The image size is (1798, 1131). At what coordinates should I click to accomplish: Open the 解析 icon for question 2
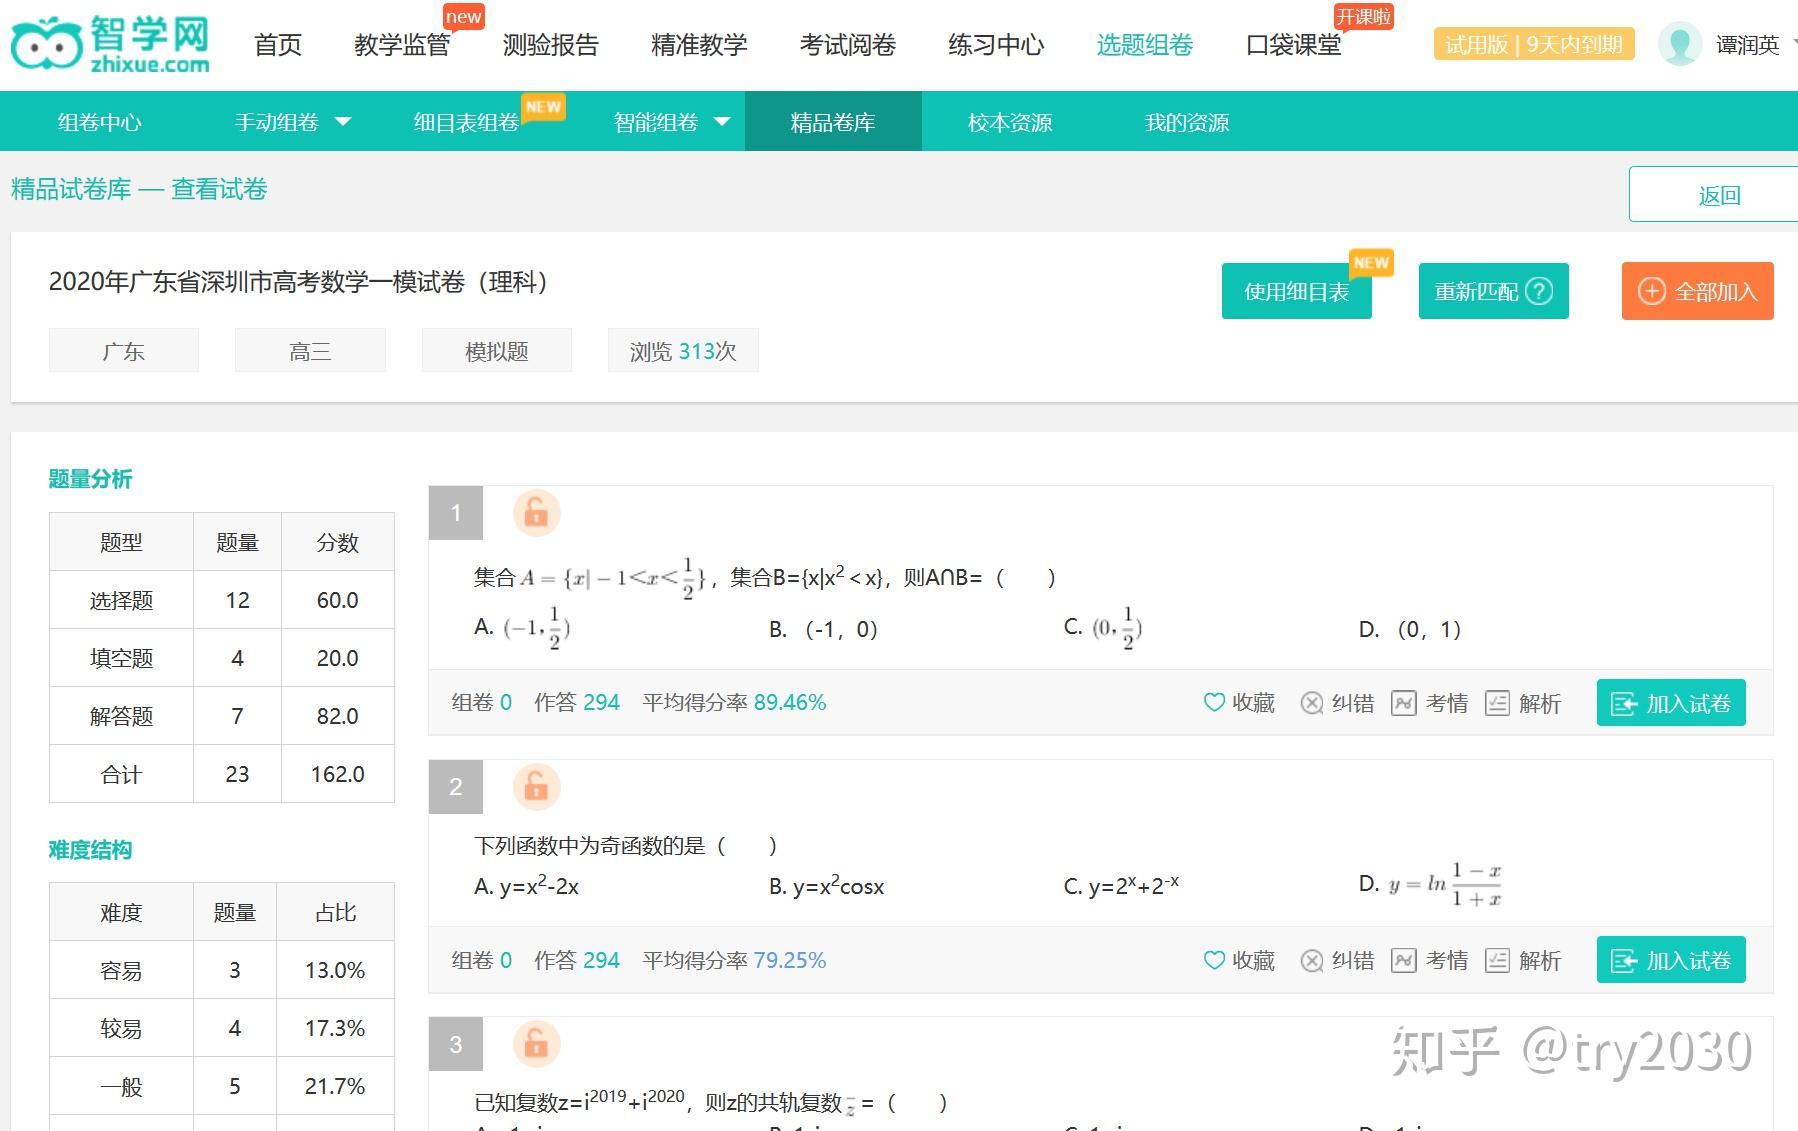pos(1497,960)
